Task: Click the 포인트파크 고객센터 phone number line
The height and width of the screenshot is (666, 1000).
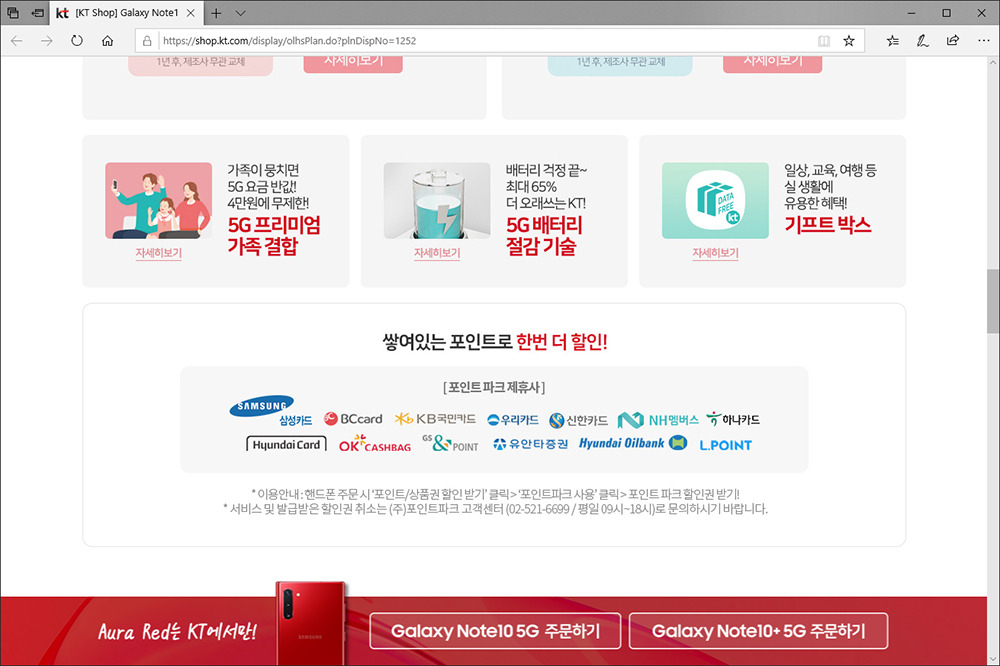Action: coord(496,509)
